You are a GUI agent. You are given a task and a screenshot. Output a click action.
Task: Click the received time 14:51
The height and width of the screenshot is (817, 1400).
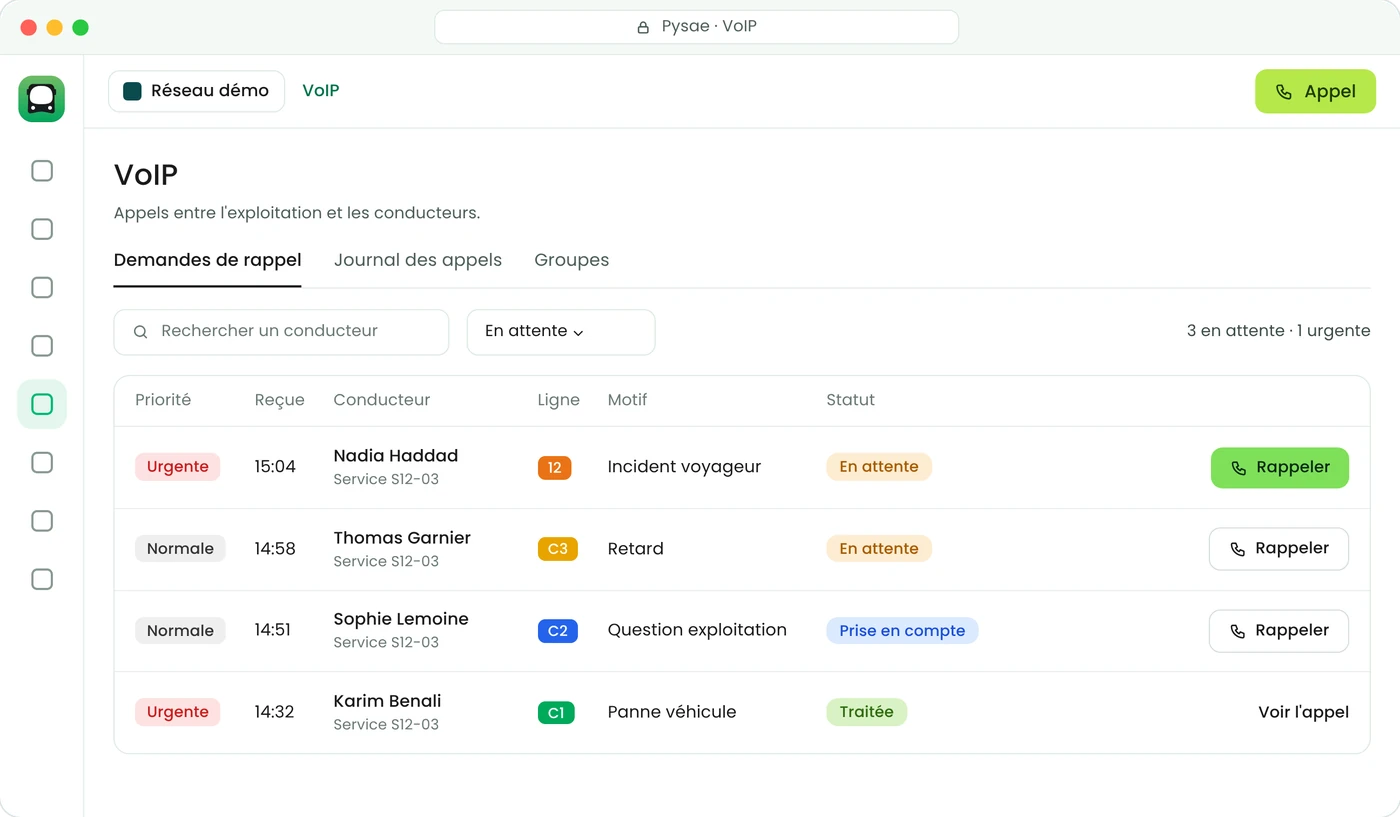[x=272, y=631]
